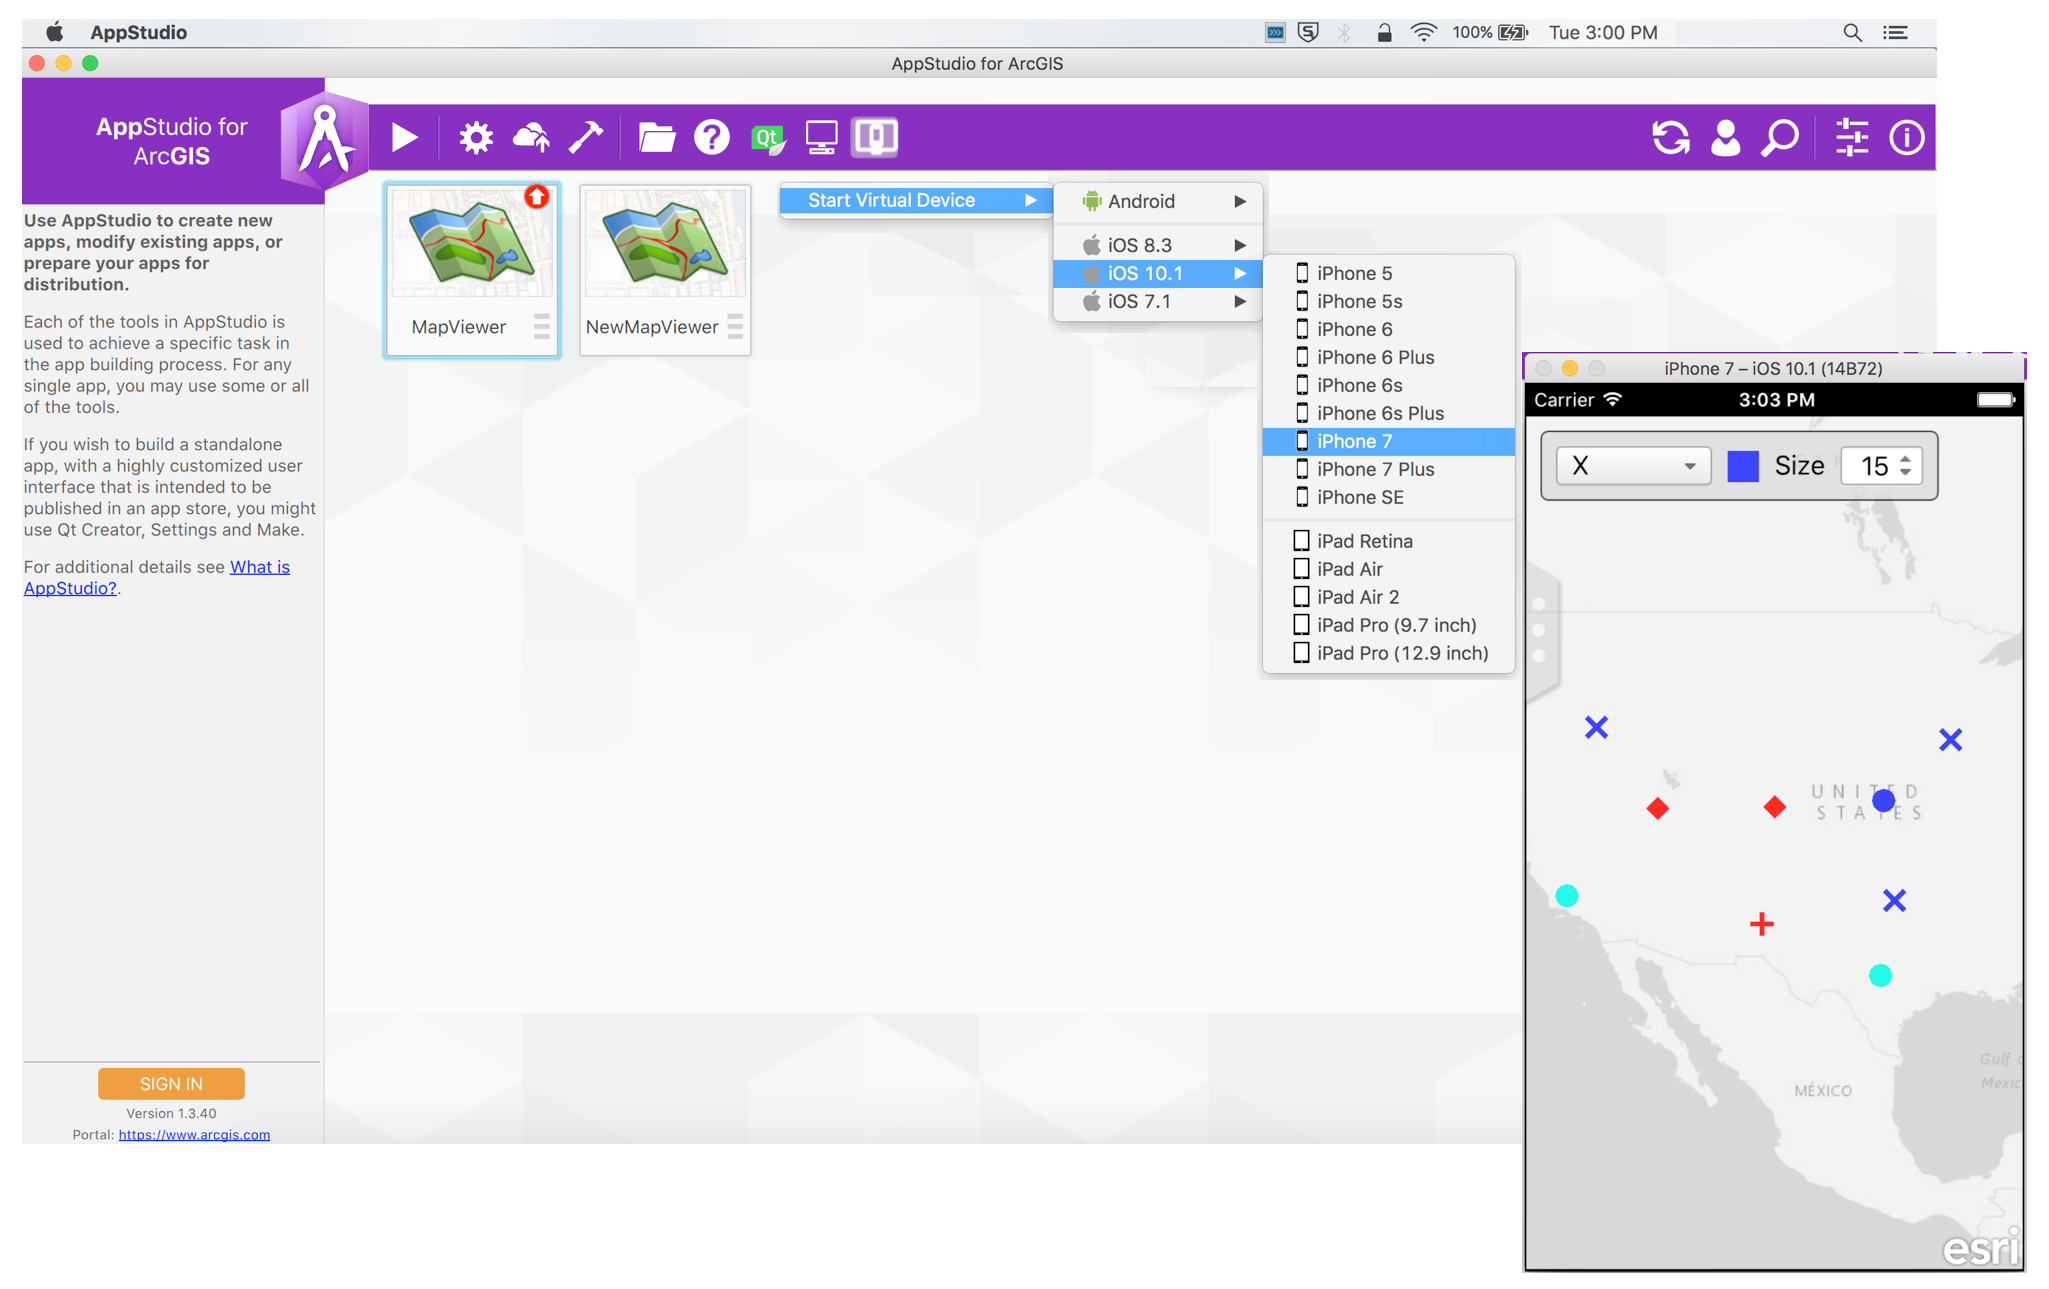Click the Run (play) toolbar icon
Screen dimensions: 2049x1289
point(404,137)
